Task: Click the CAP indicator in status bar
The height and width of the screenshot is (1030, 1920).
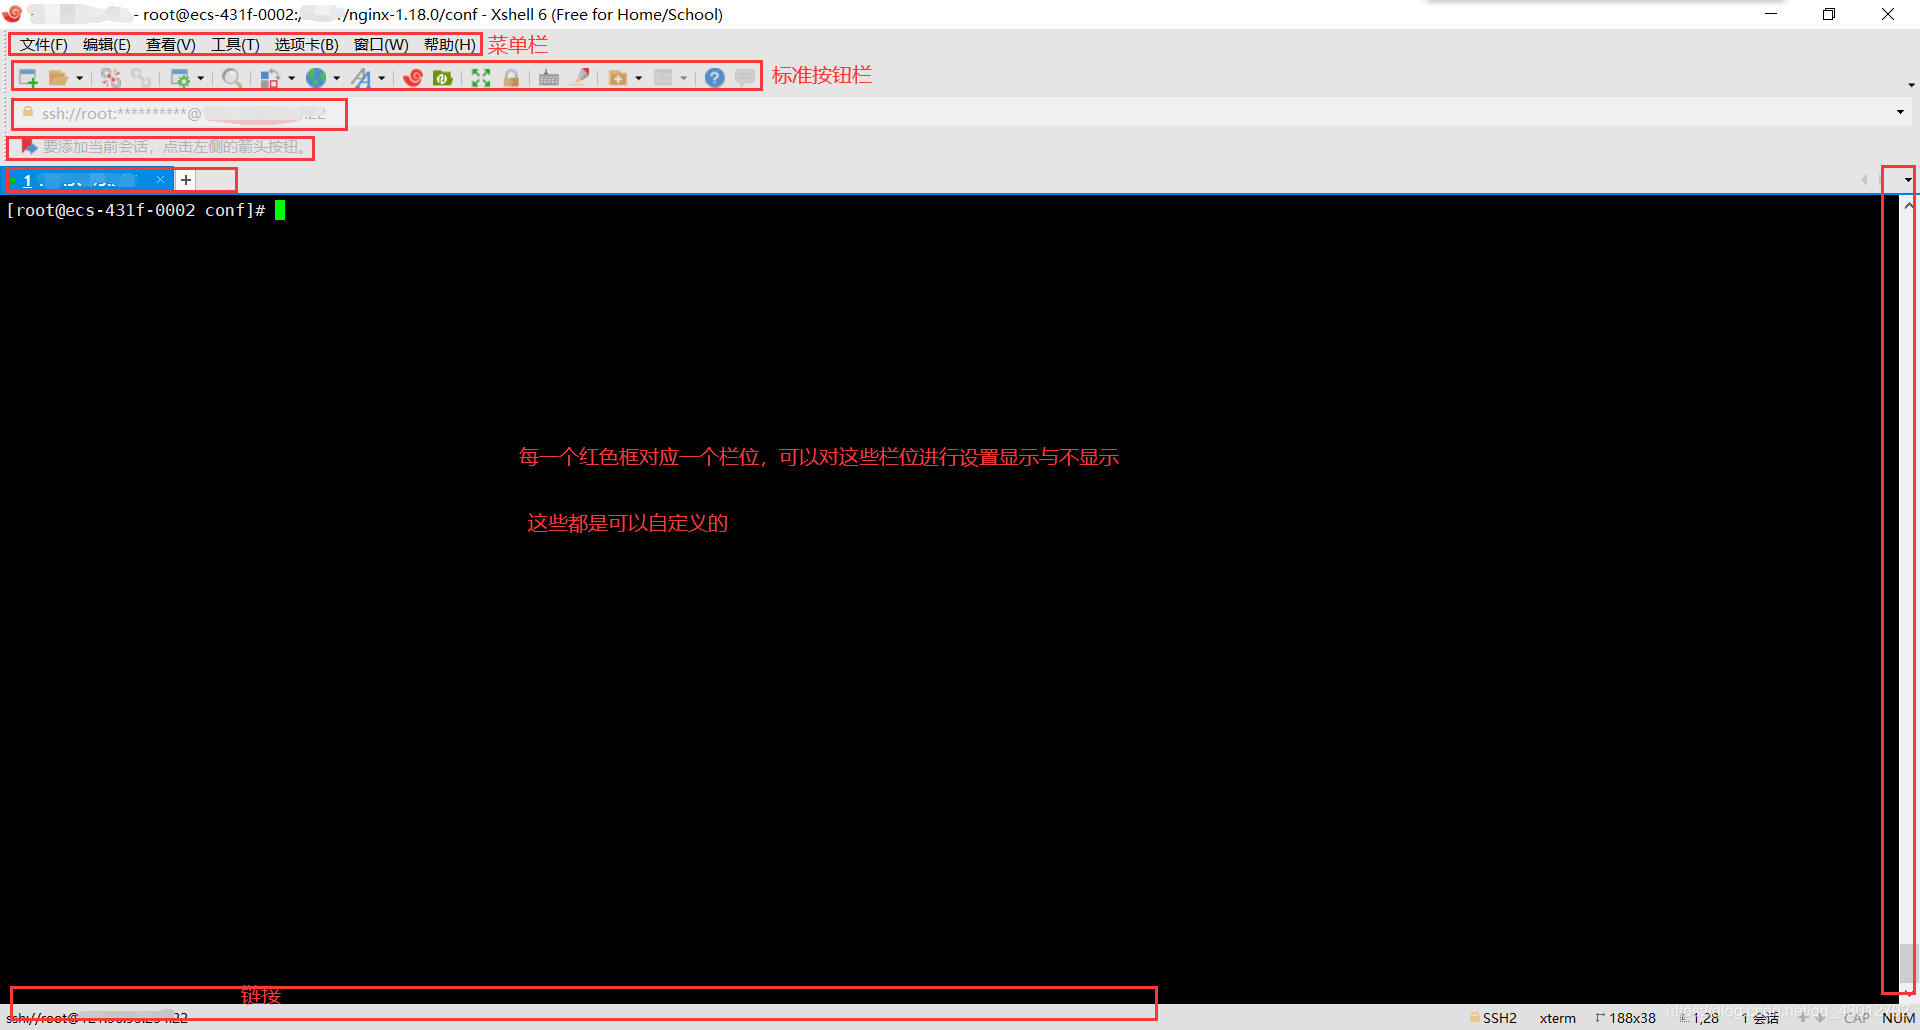Action: (x=1856, y=1018)
